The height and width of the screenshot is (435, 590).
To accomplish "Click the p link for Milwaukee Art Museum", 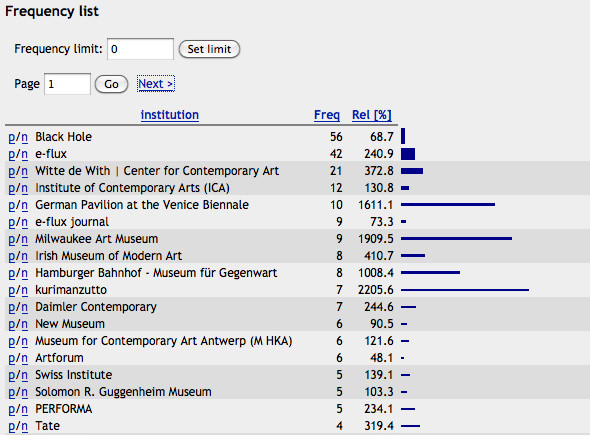I will (x=12, y=239).
